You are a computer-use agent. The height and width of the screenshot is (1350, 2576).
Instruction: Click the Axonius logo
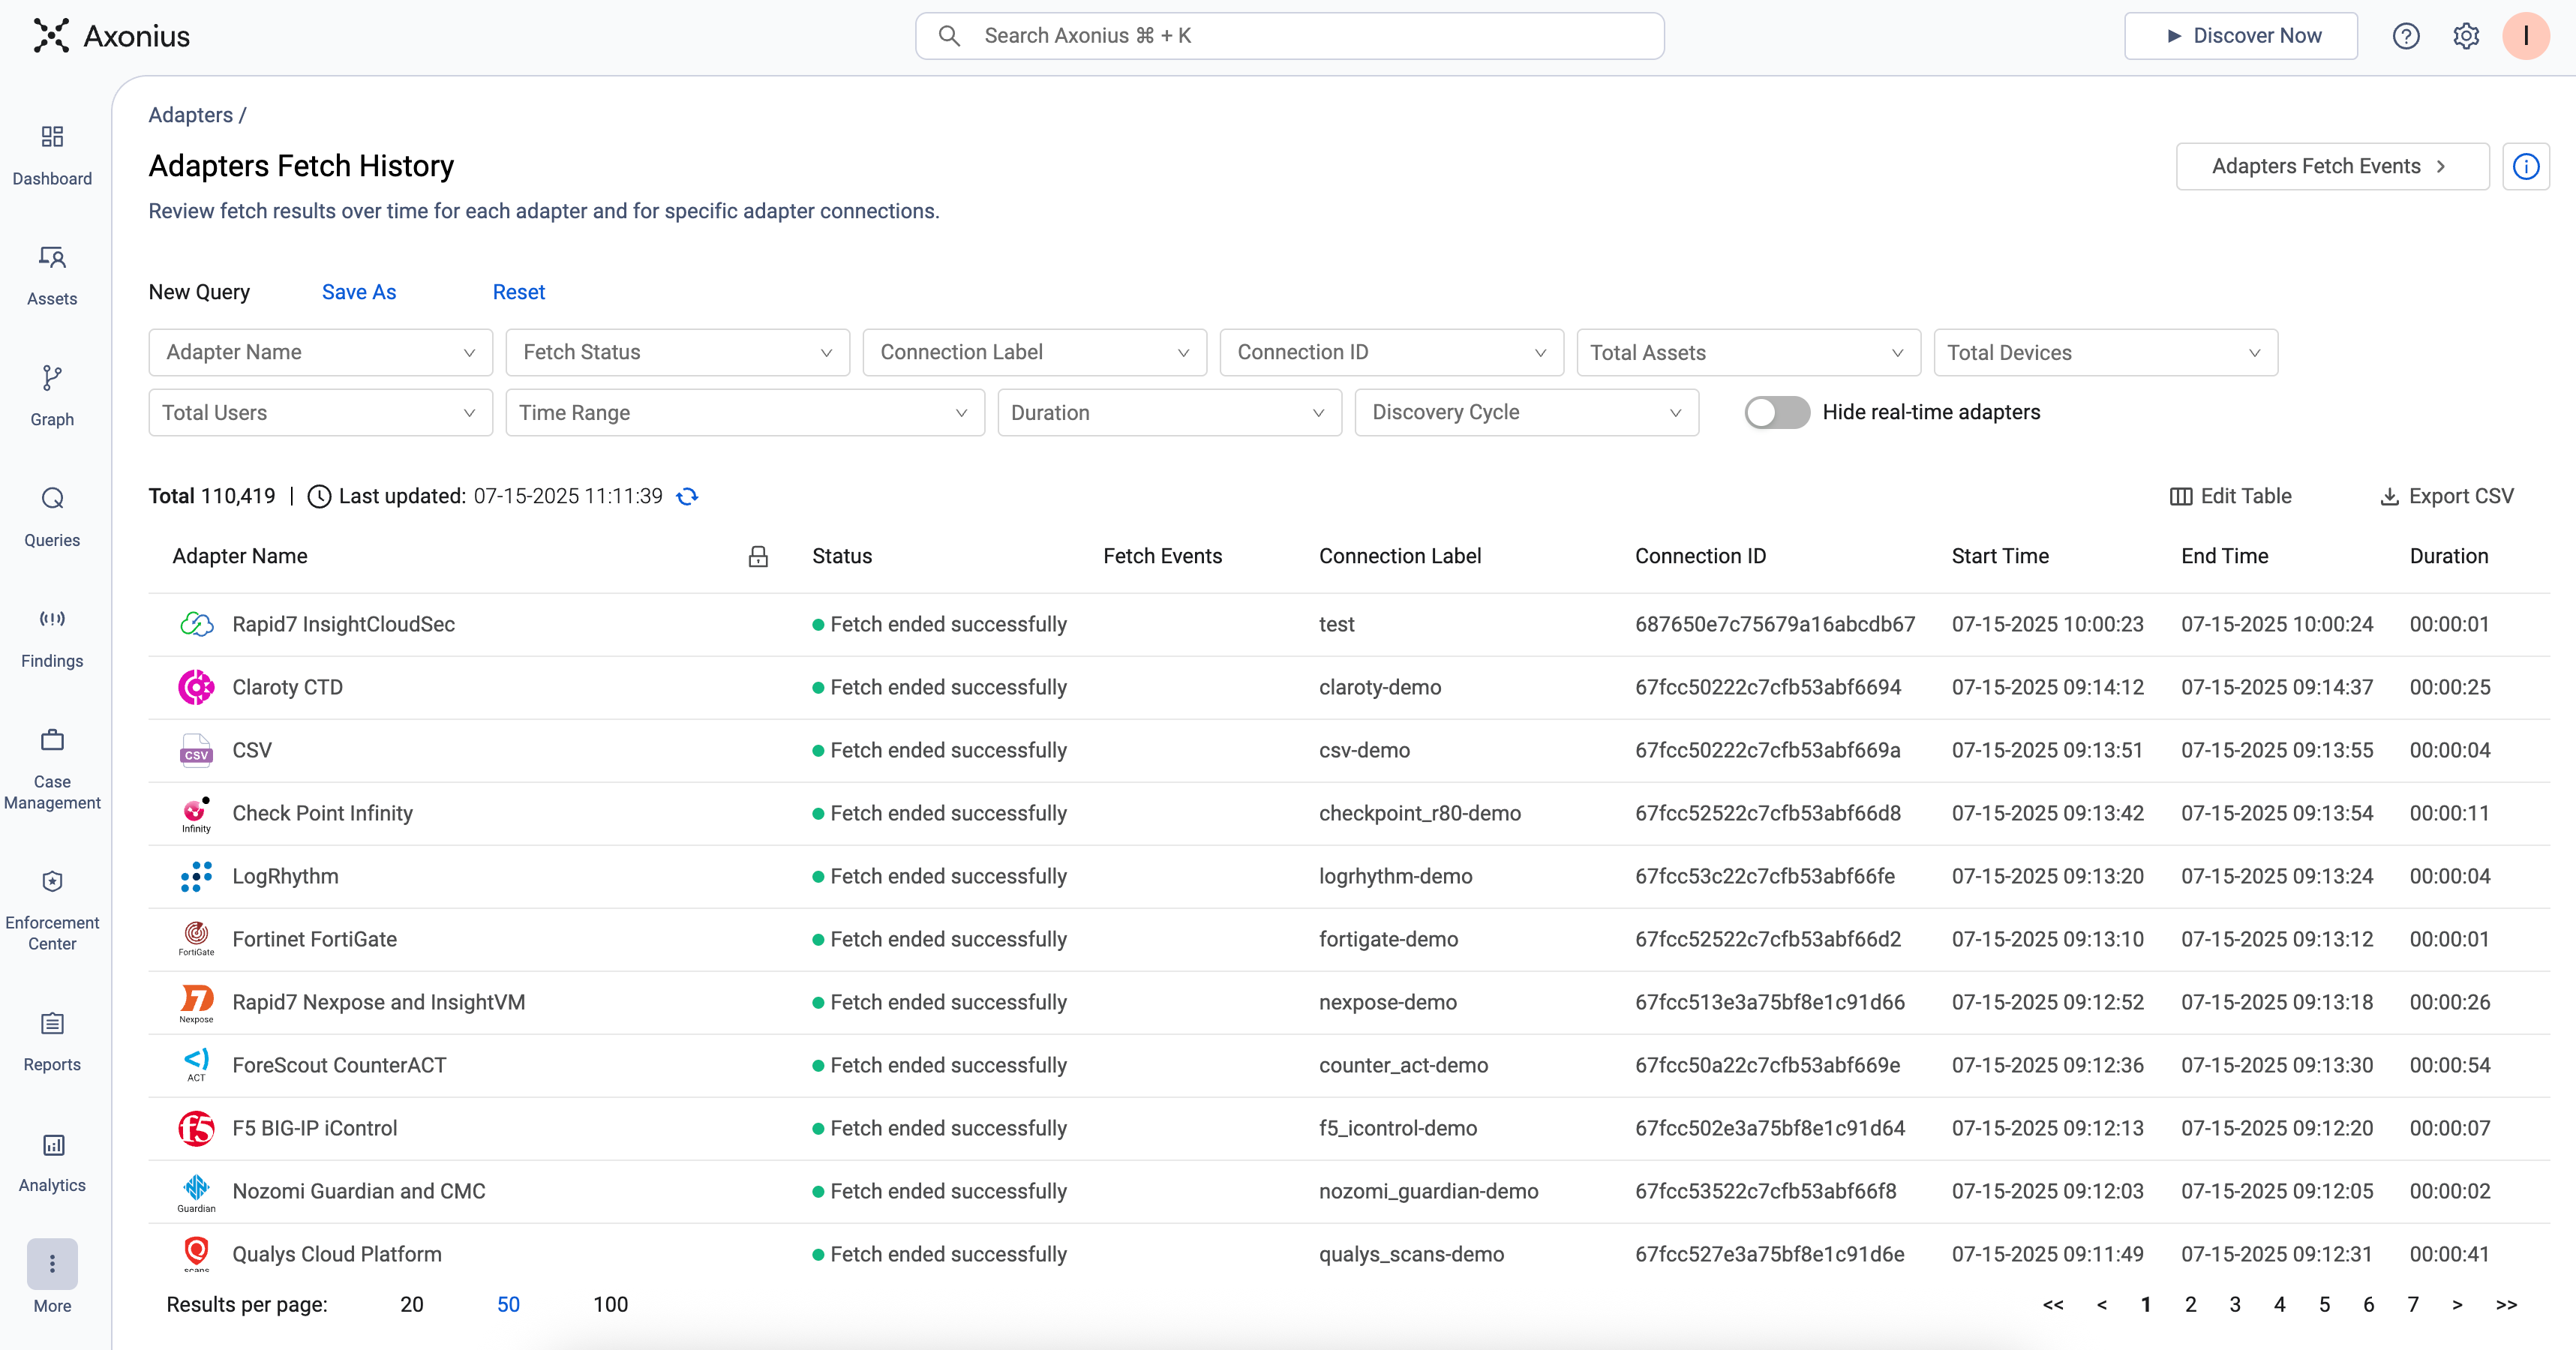[111, 36]
